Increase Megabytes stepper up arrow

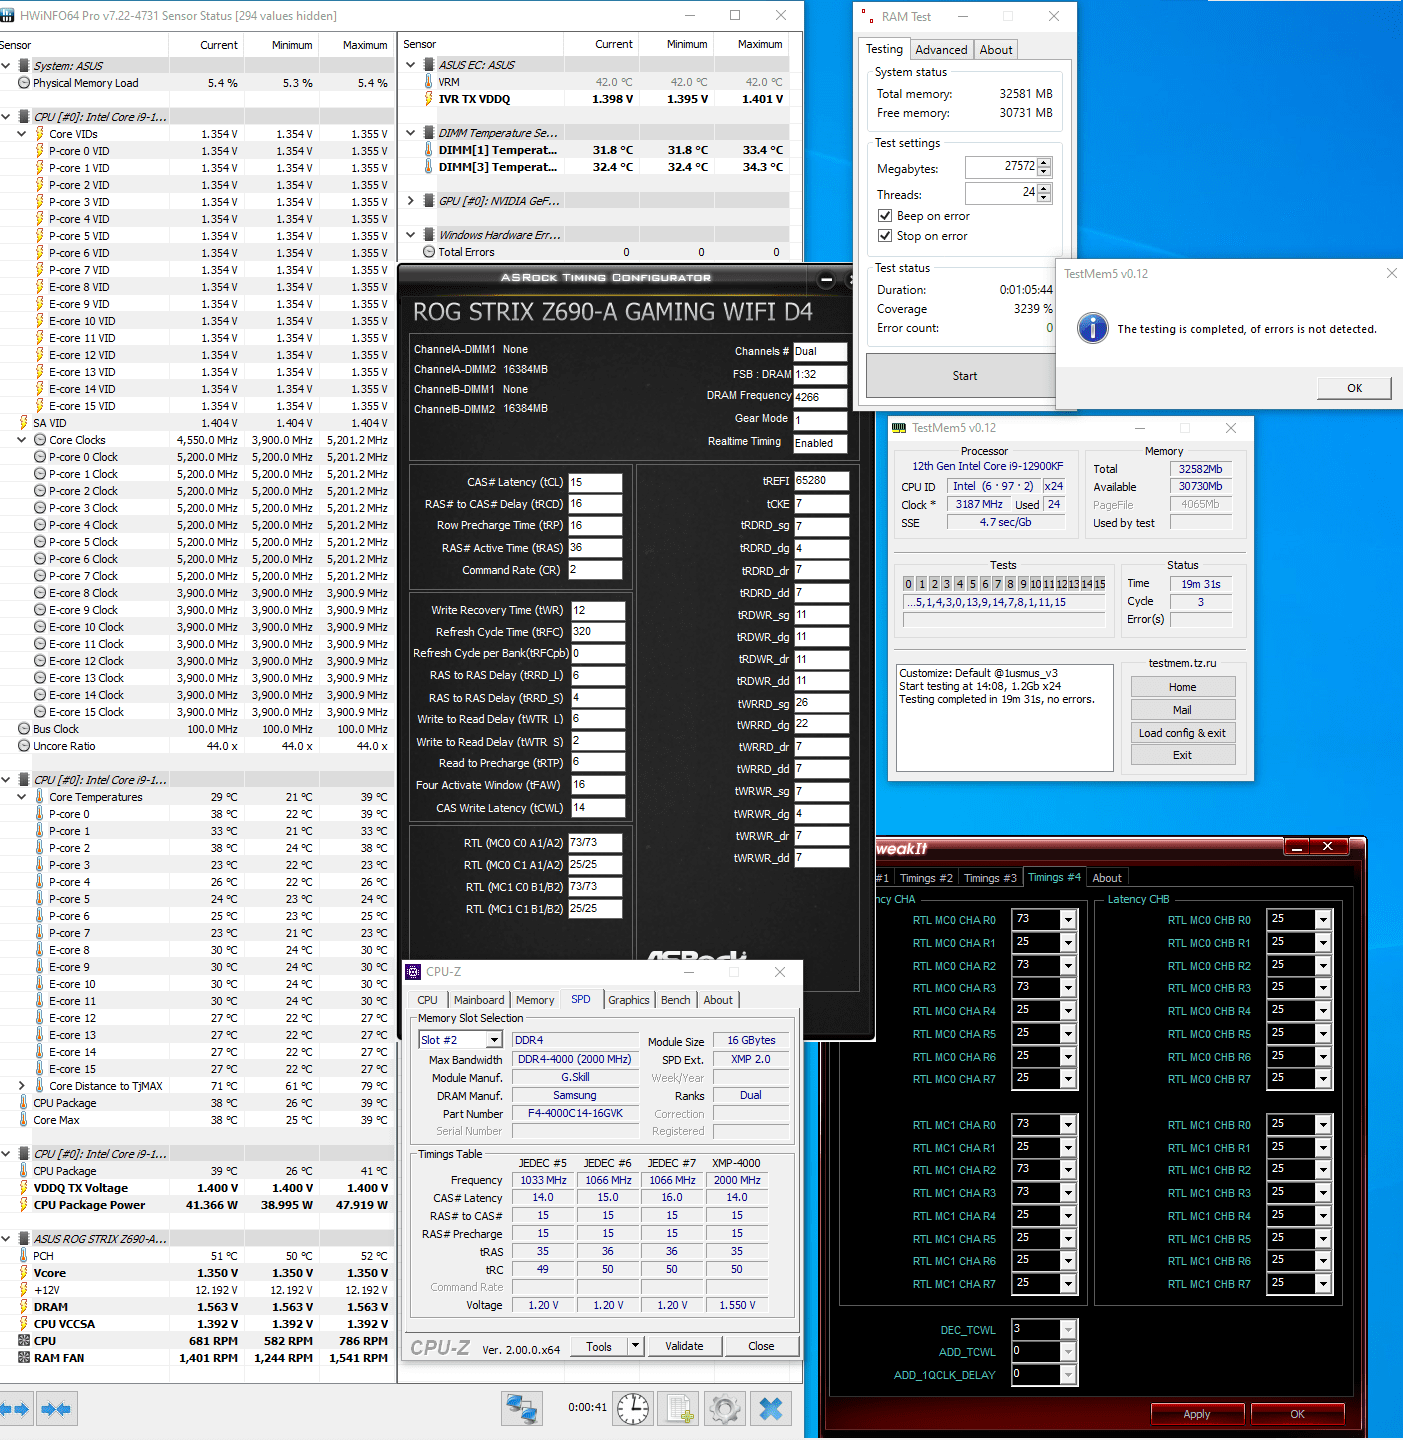tap(1044, 162)
